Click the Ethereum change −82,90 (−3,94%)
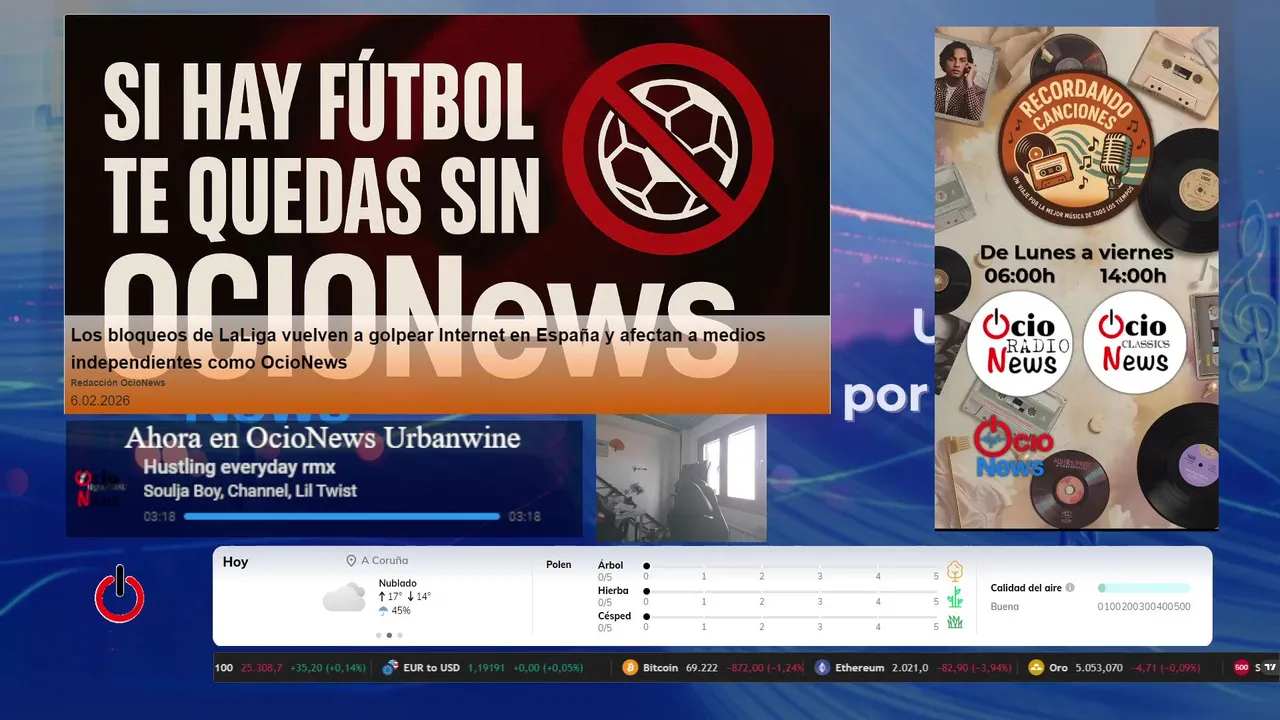The height and width of the screenshot is (720, 1280). pos(974,668)
